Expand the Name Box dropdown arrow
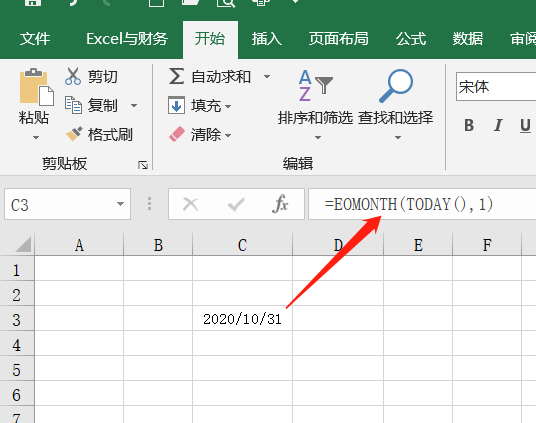The width and height of the screenshot is (536, 423). (120, 204)
